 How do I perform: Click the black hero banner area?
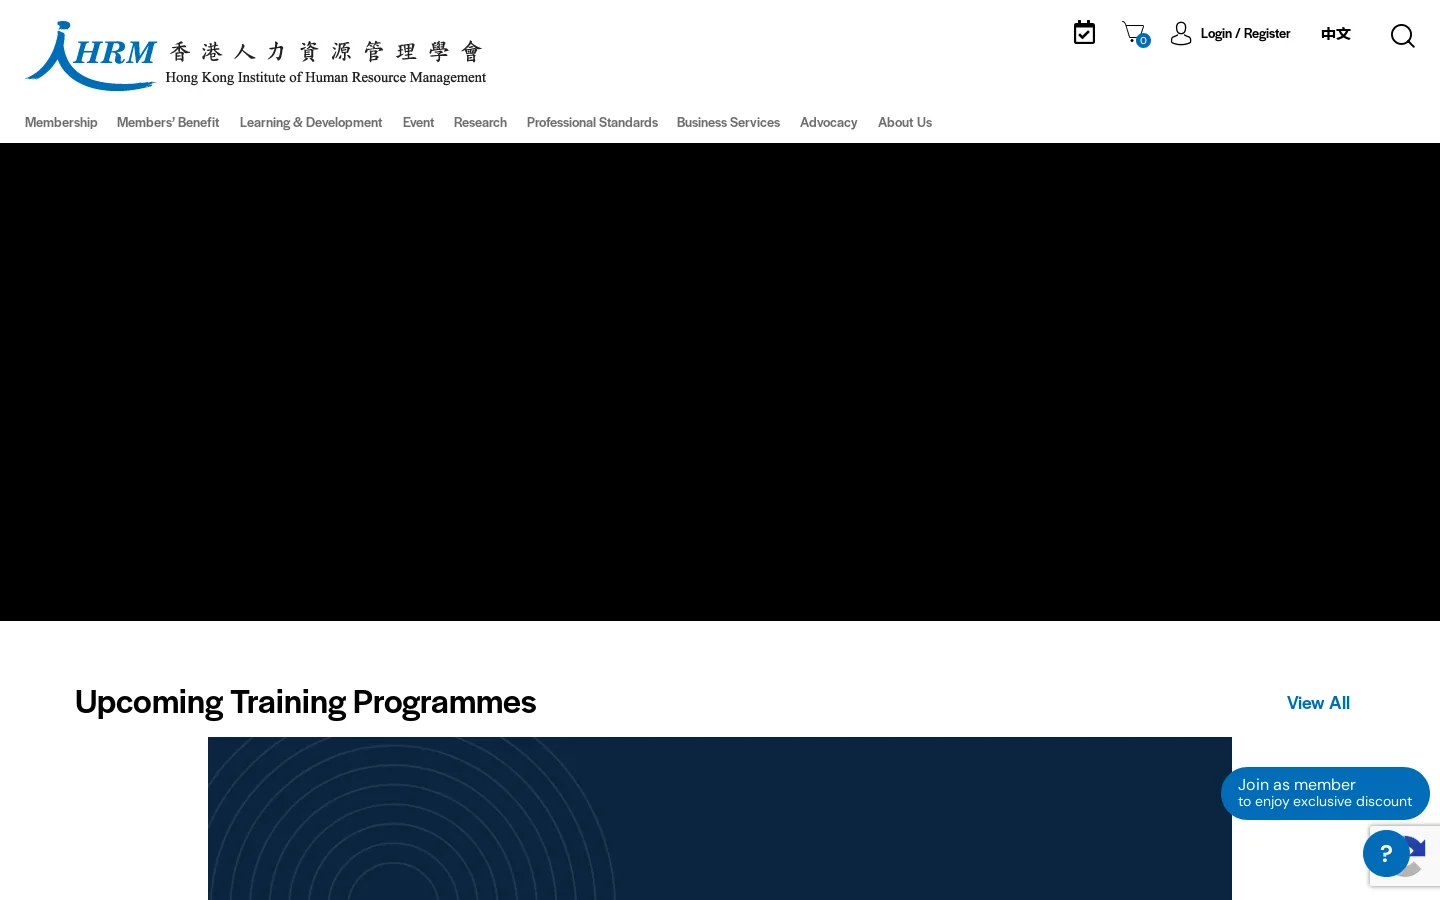[720, 382]
